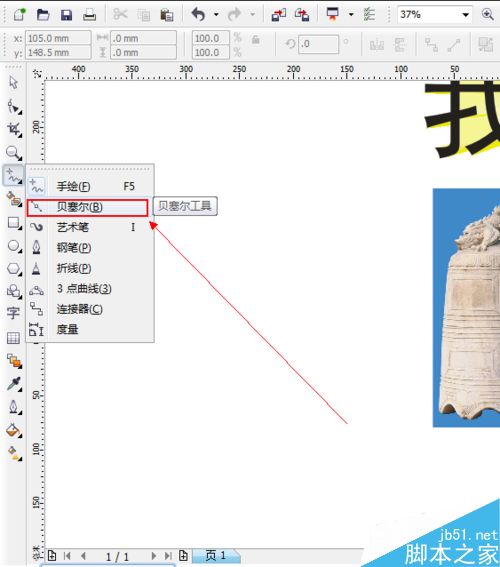Viewport: 500px width, 567px height.
Task: Open the undo history dropdown arrow
Action: click(216, 14)
